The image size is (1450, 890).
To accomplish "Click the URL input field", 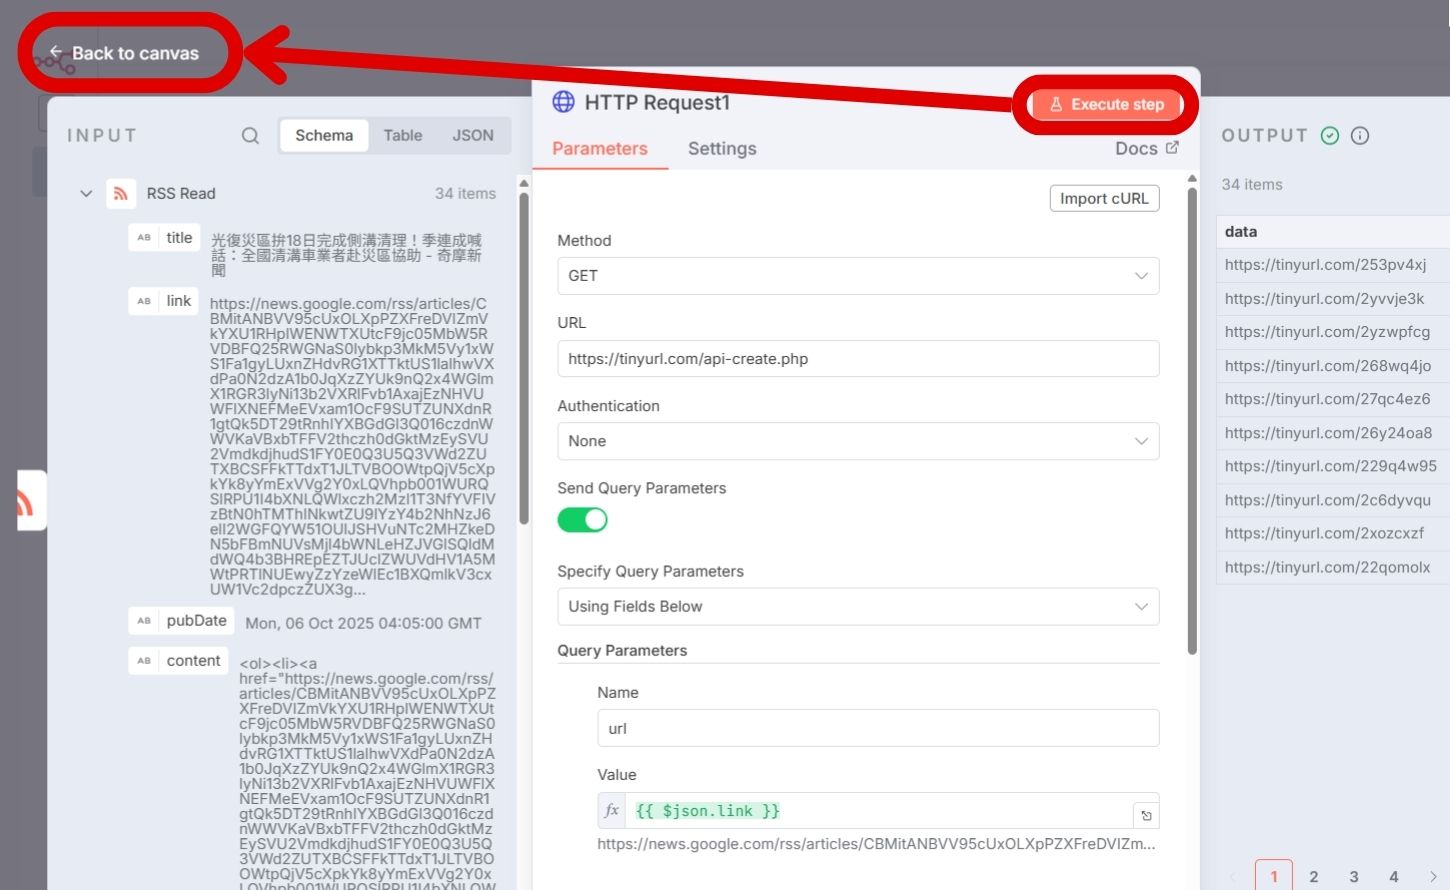I will pyautogui.click(x=857, y=359).
